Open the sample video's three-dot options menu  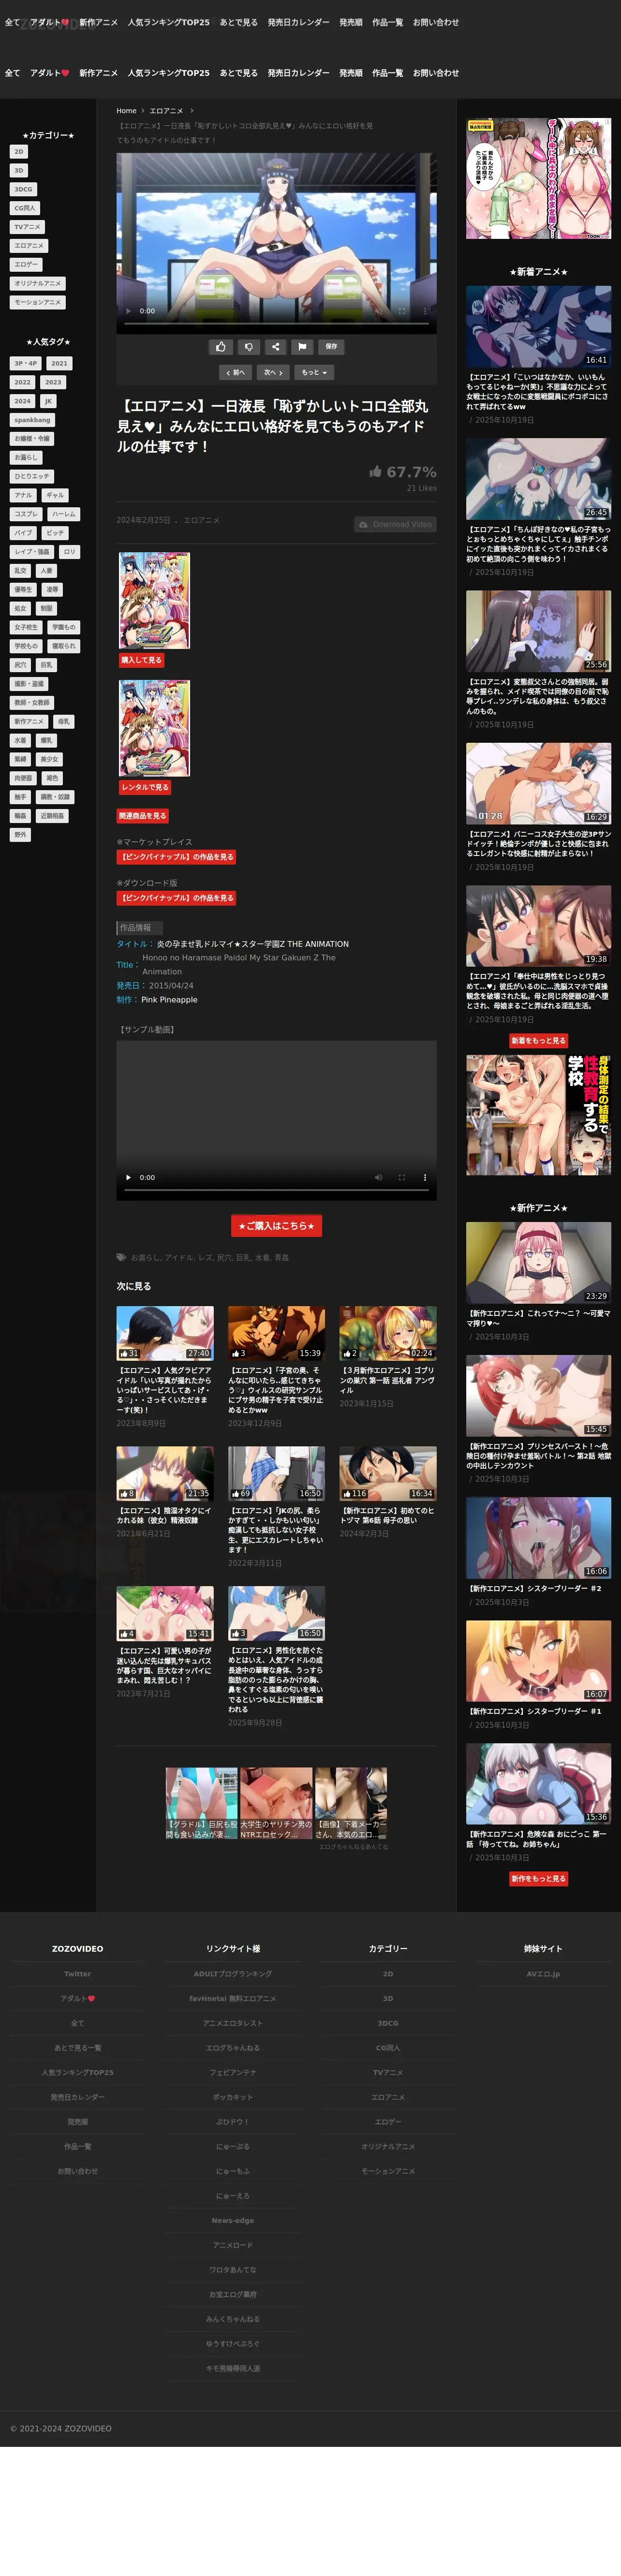tap(424, 1177)
